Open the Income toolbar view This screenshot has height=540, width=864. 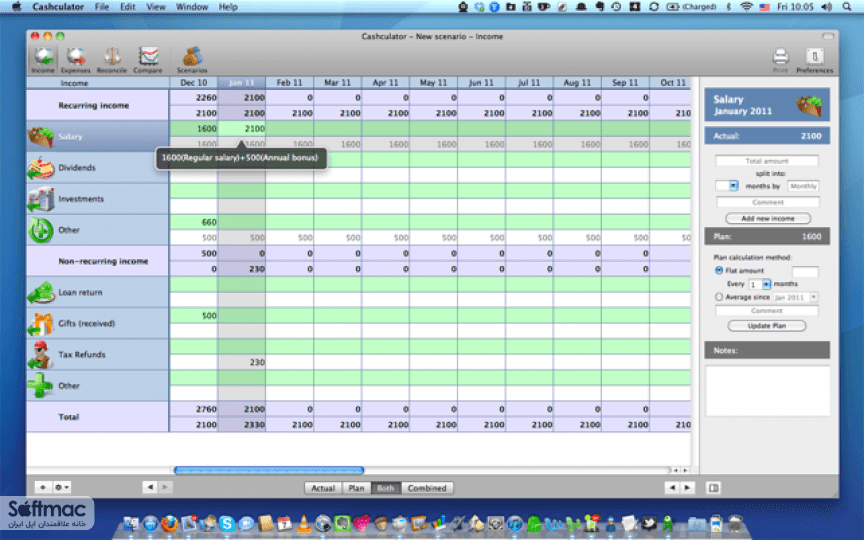(x=42, y=60)
